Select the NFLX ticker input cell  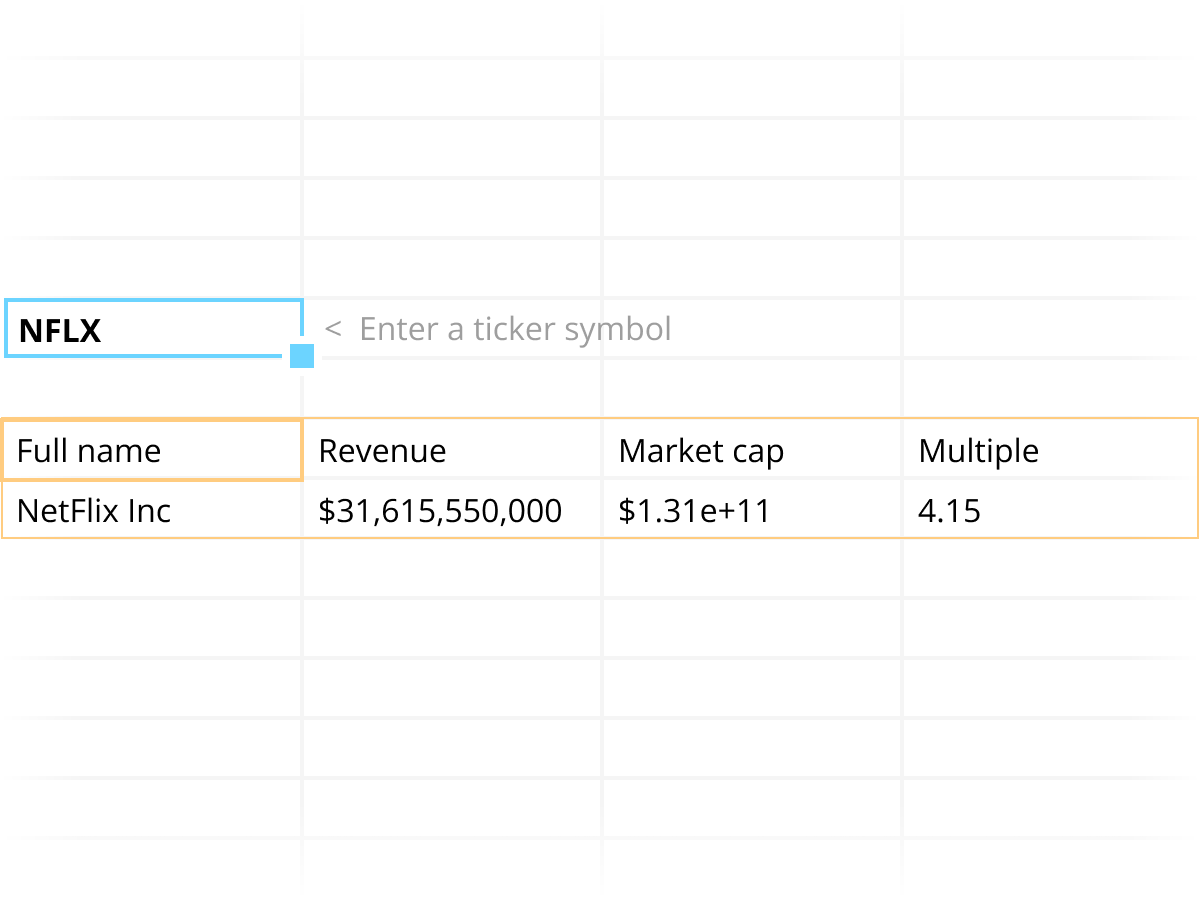tap(150, 328)
